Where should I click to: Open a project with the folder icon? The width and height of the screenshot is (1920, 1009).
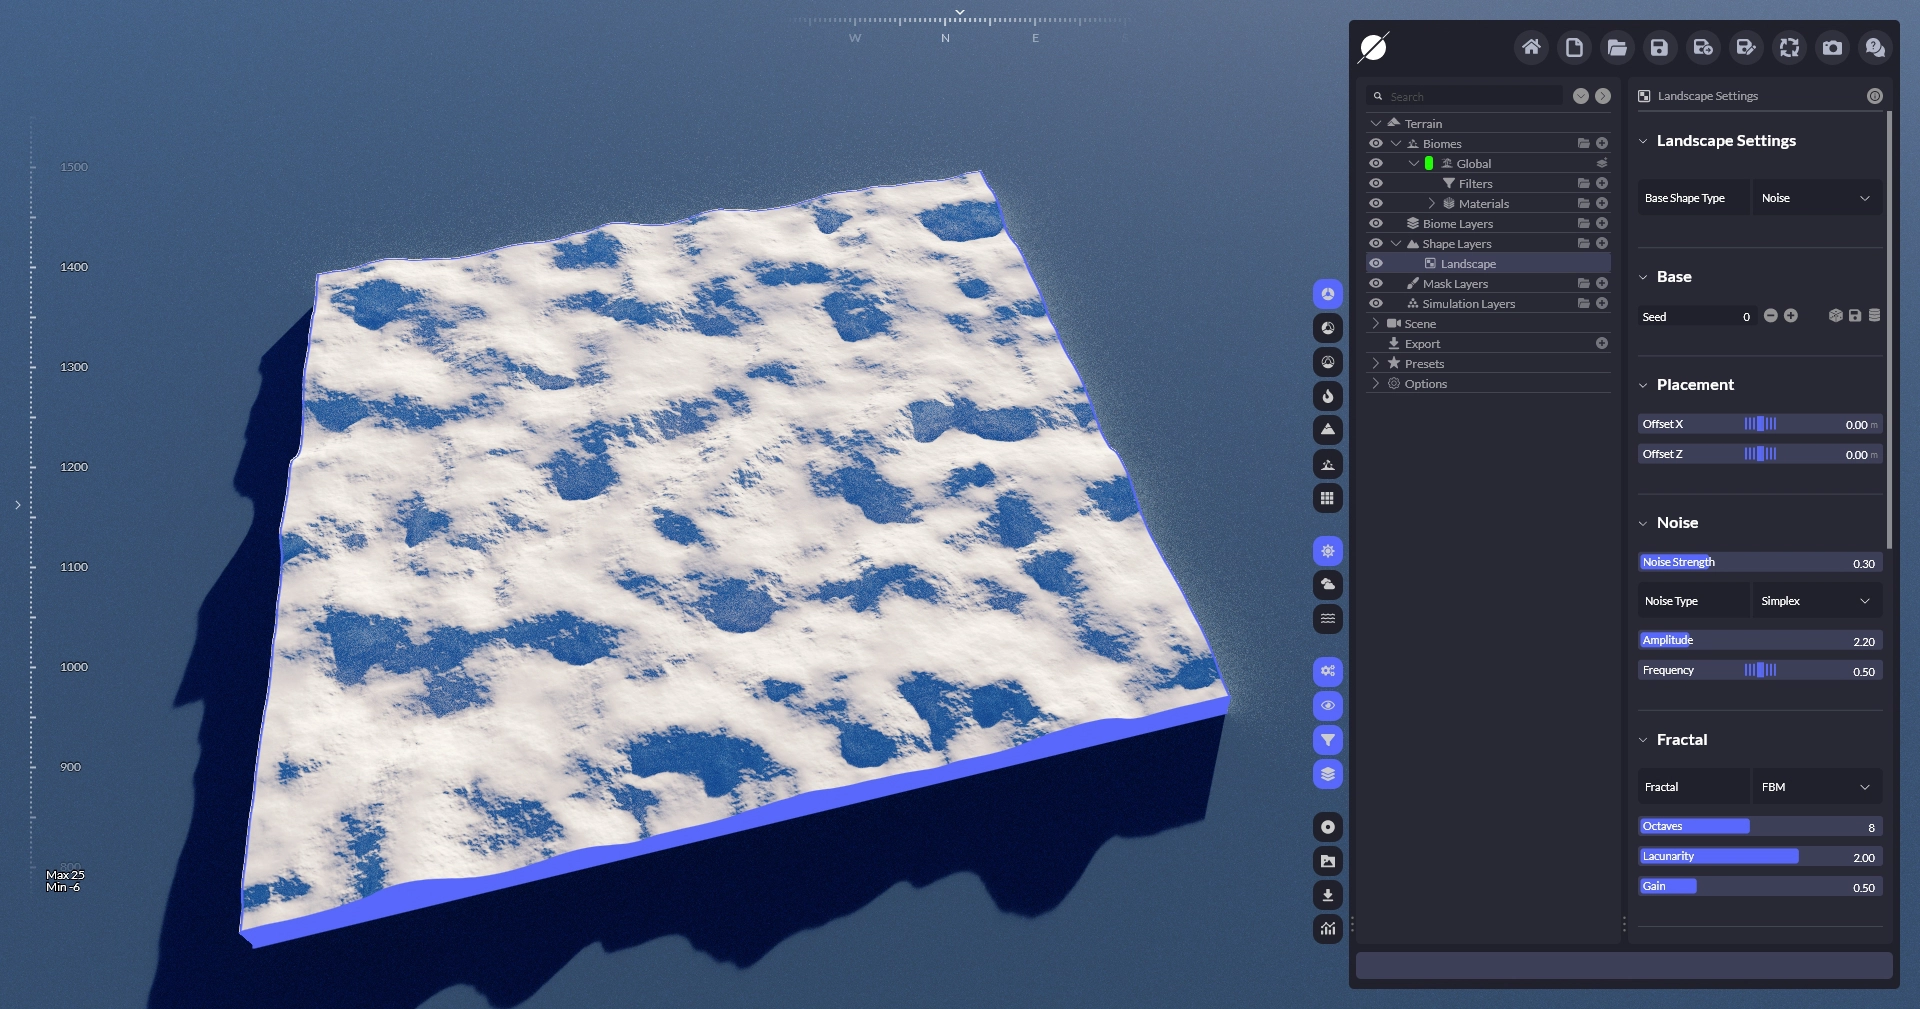[1616, 47]
